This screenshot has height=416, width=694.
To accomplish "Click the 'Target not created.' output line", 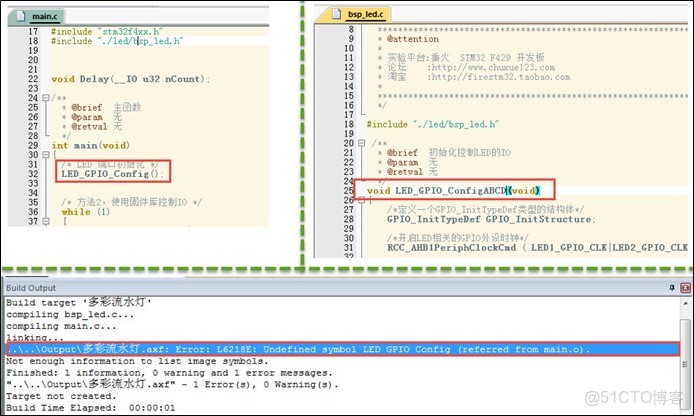I will 61,396.
